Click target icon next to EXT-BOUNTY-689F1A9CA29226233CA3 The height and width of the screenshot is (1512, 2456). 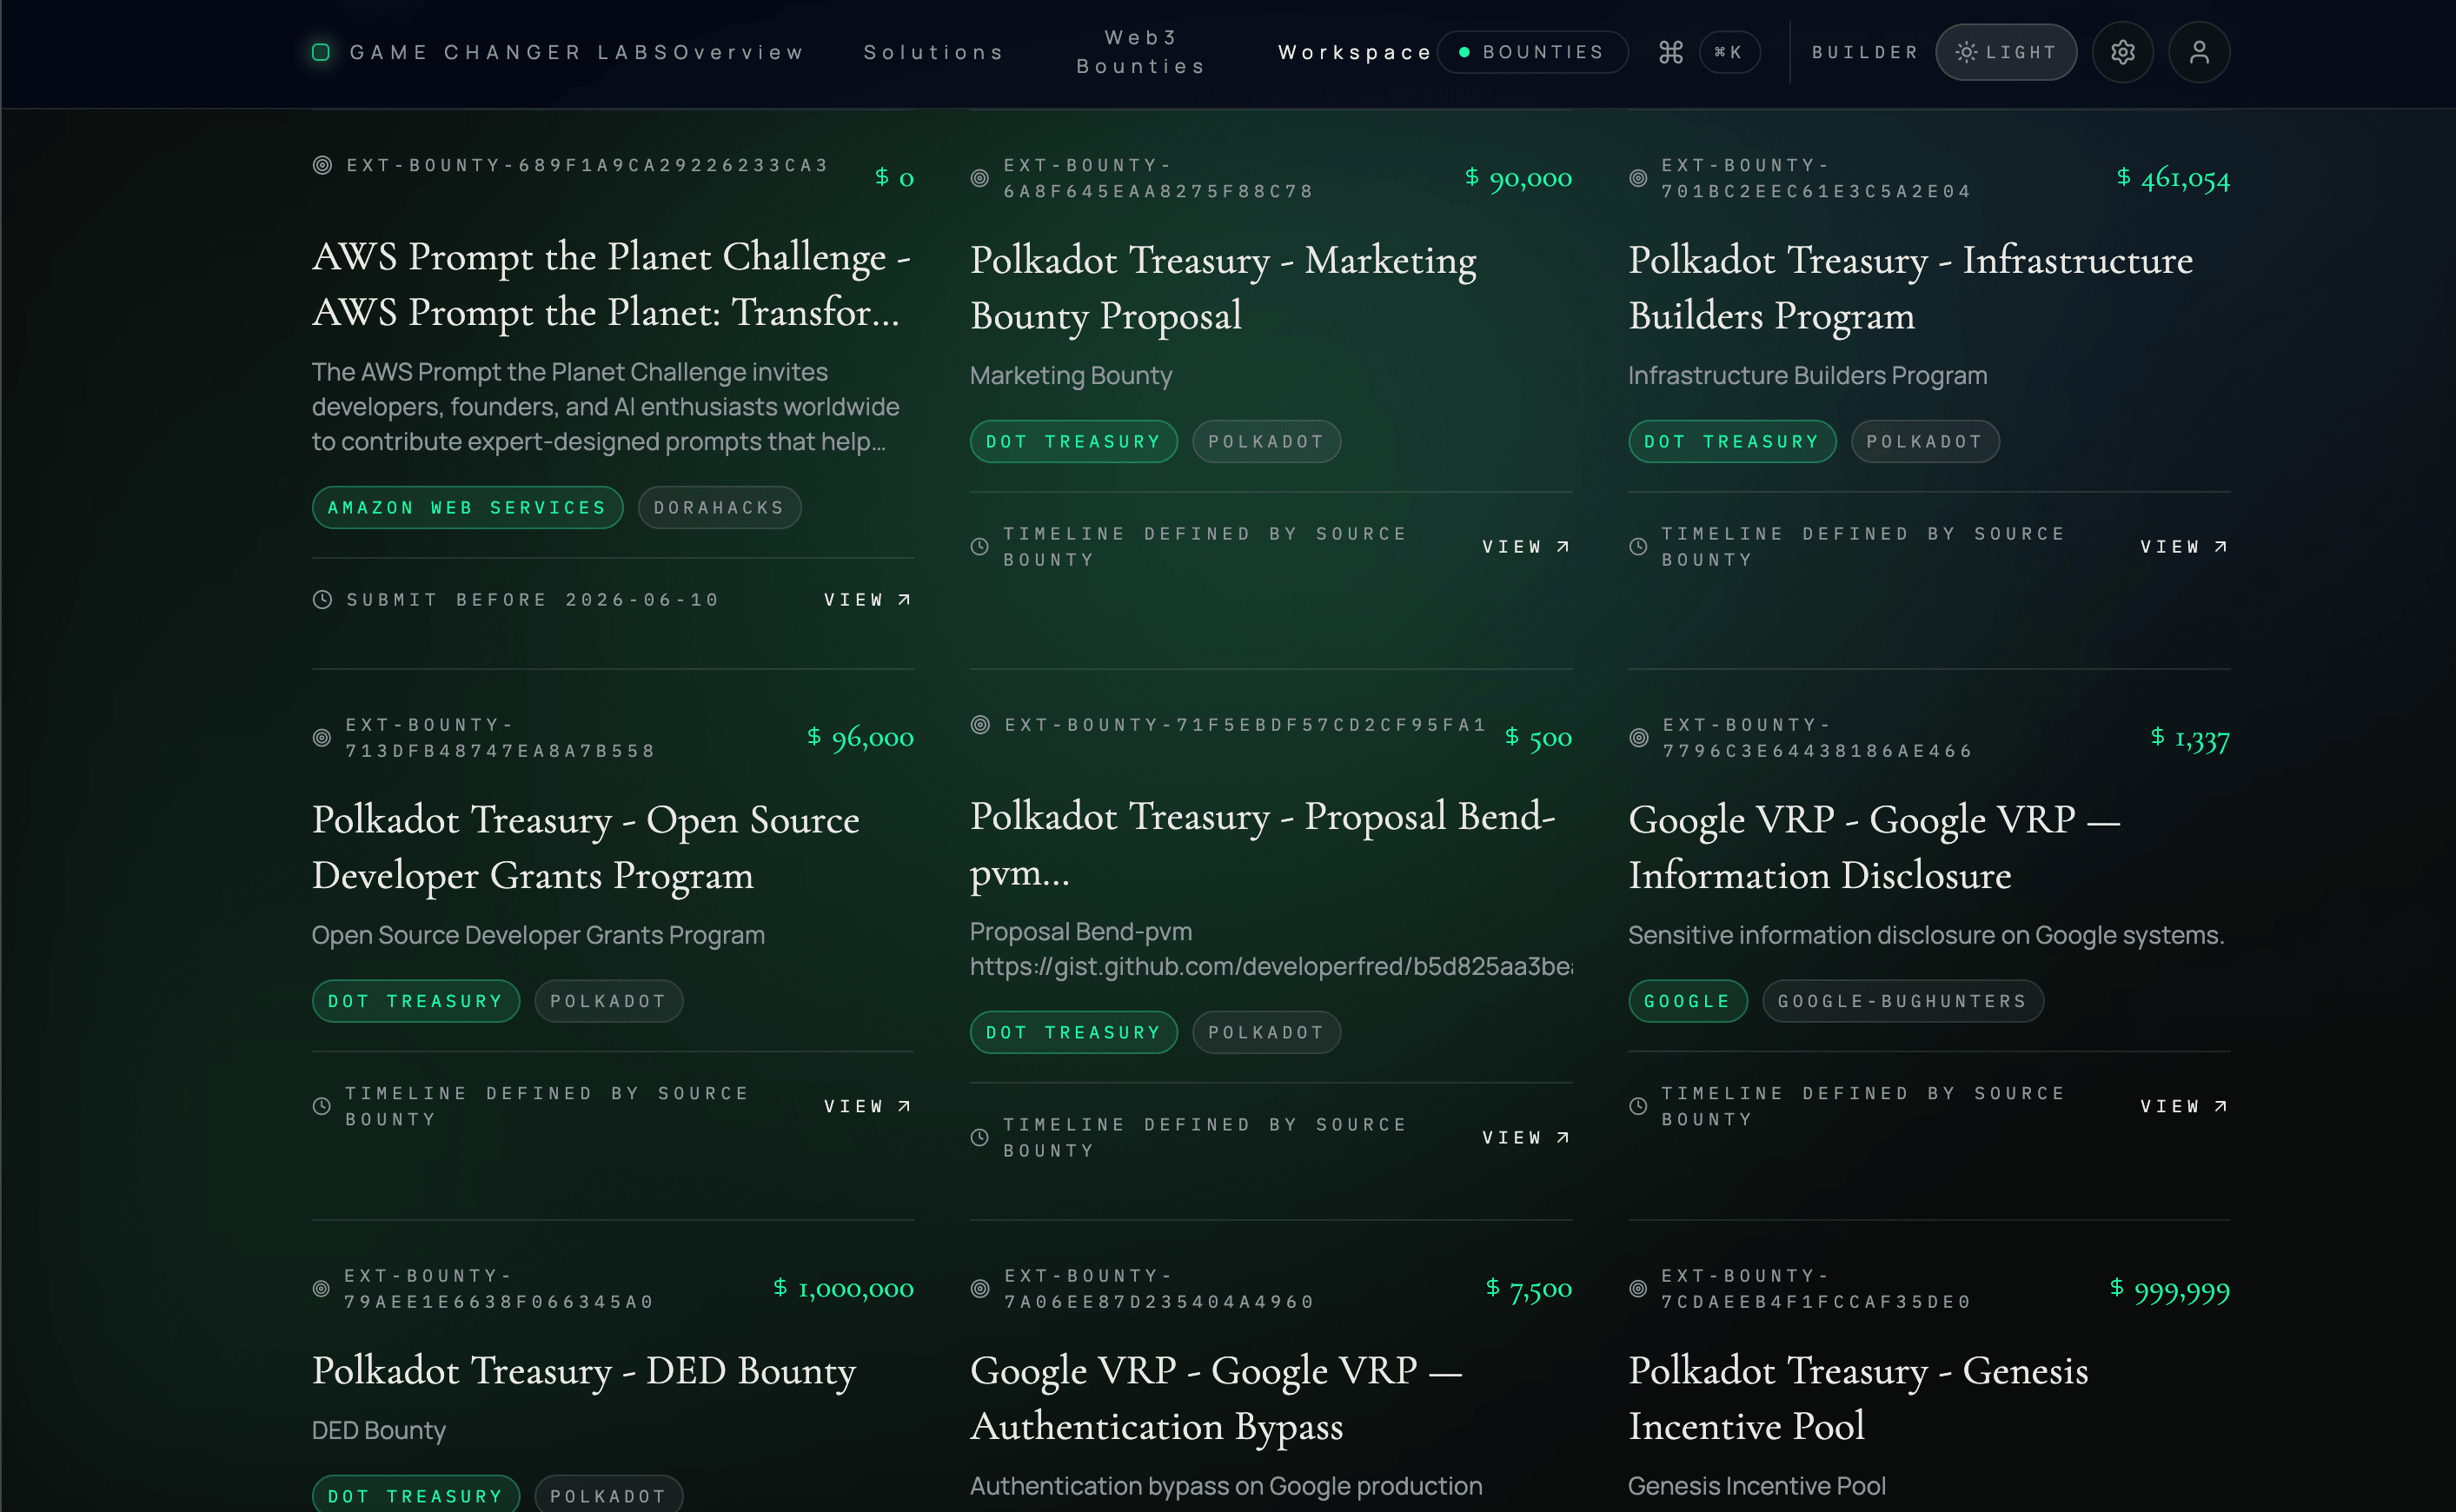(322, 165)
